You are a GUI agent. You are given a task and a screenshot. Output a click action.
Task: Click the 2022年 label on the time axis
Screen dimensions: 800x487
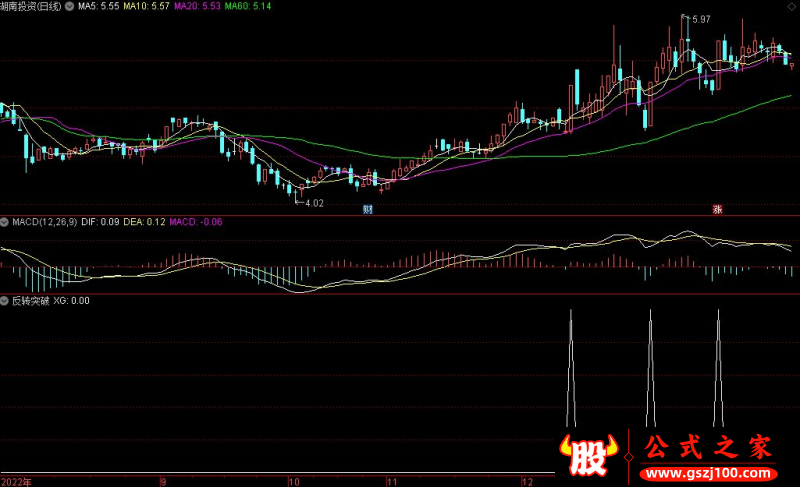[x=15, y=480]
